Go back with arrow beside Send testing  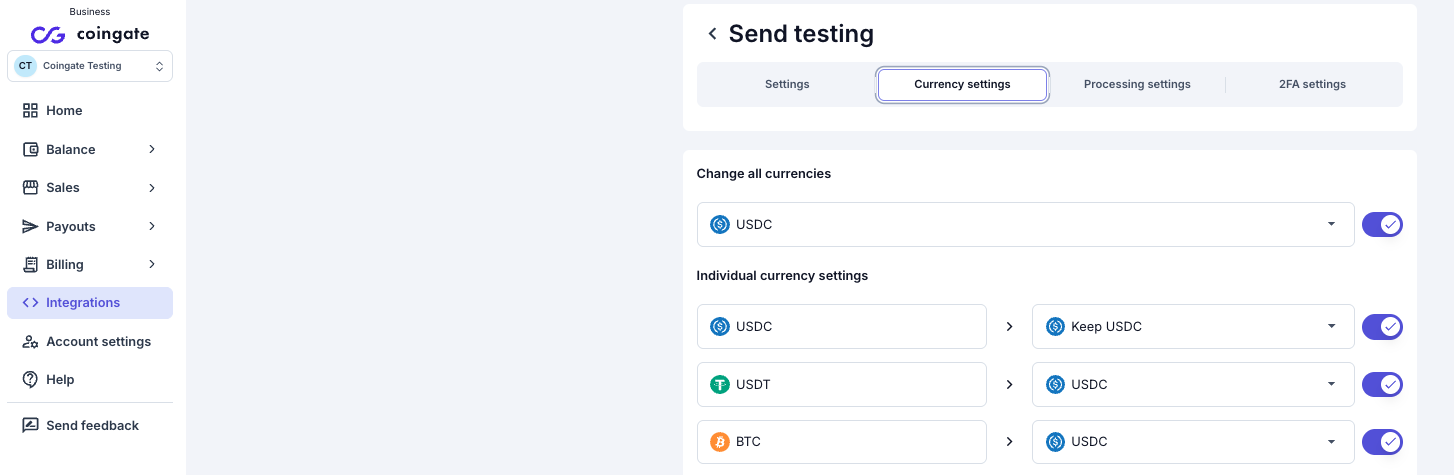[x=712, y=34]
